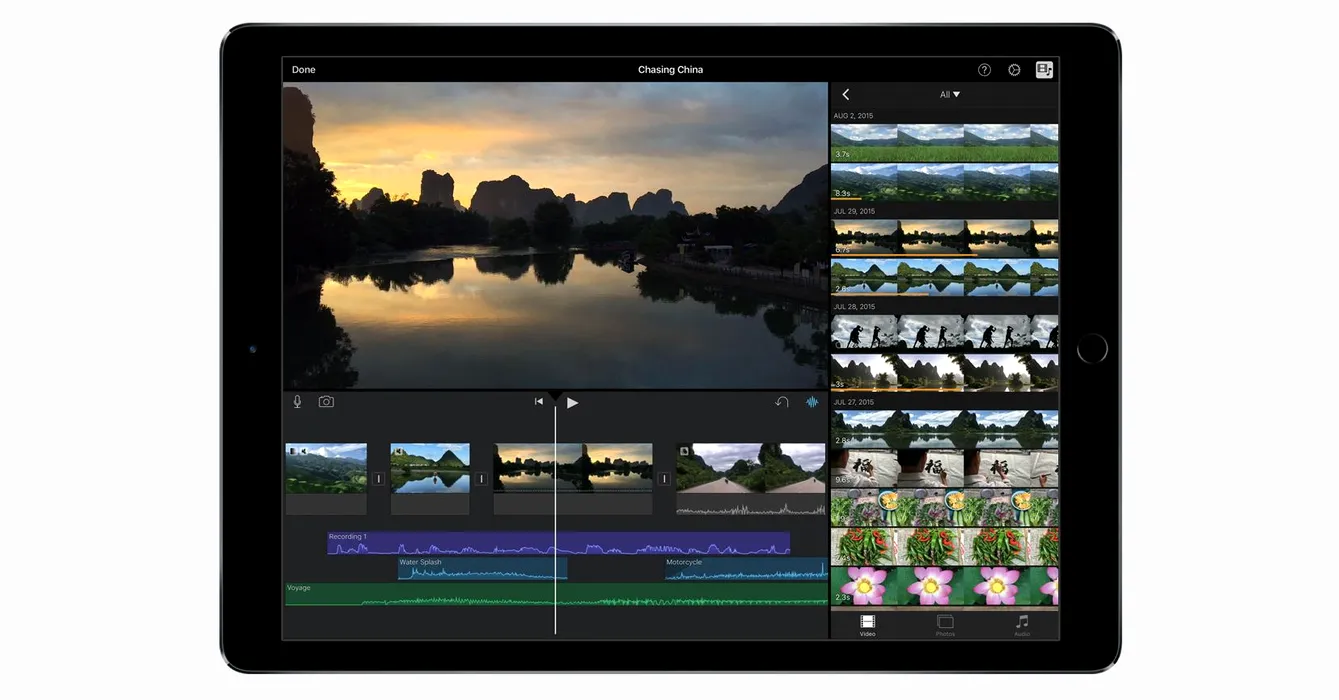Viewport: 1339px width, 700px height.
Task: Select the red chili peppers clip
Action: (944, 547)
